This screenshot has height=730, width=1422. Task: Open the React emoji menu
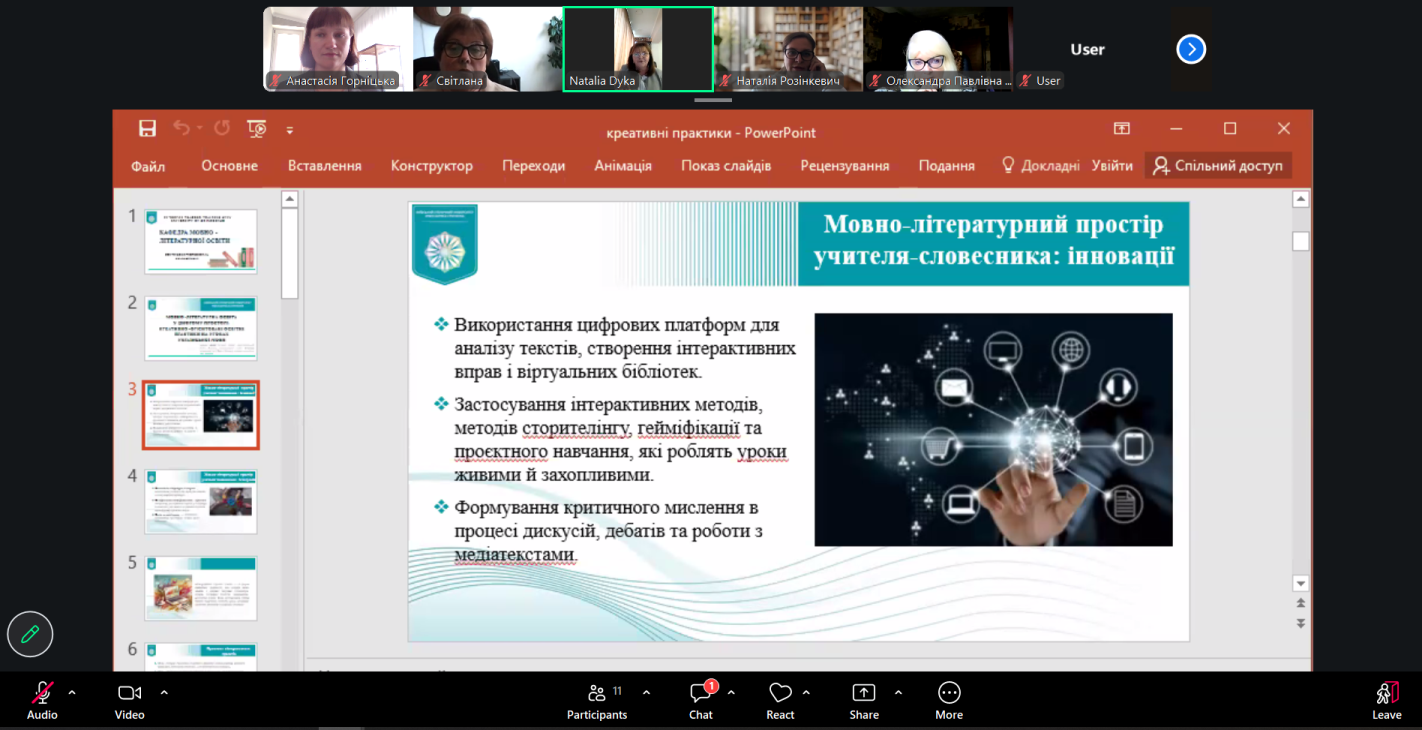click(780, 700)
